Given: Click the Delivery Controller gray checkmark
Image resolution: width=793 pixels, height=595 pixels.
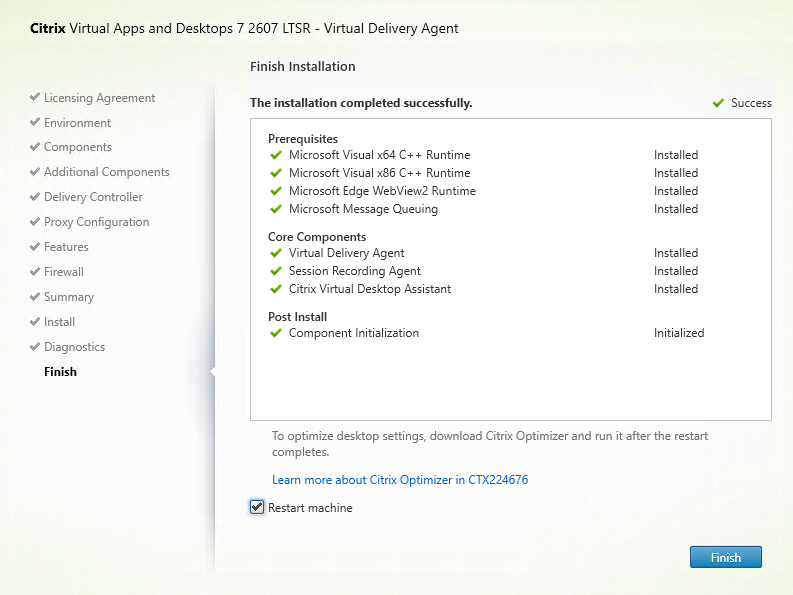Looking at the screenshot, I should click(35, 196).
